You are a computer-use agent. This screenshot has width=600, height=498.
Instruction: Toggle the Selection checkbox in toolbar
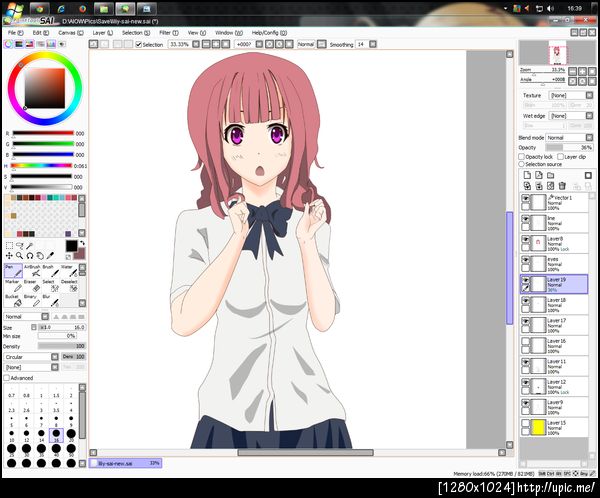click(x=139, y=44)
